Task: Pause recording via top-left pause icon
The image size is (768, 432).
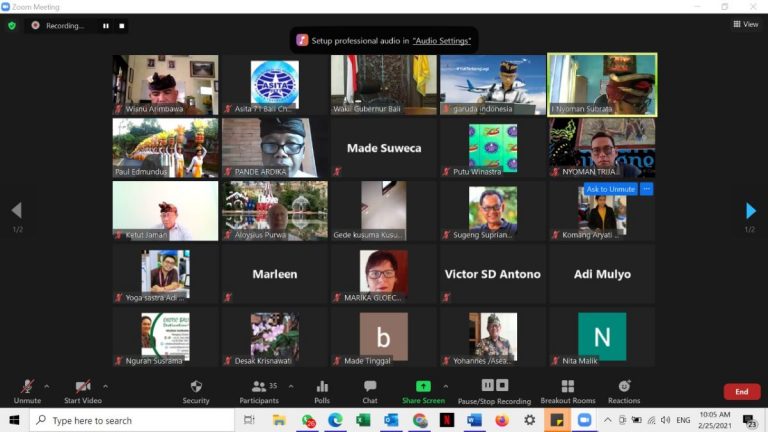Action: point(106,26)
